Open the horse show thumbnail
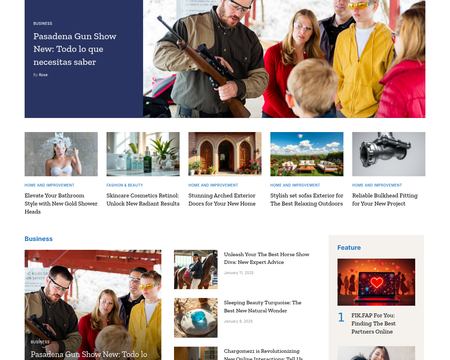The height and width of the screenshot is (360, 450). (x=196, y=270)
